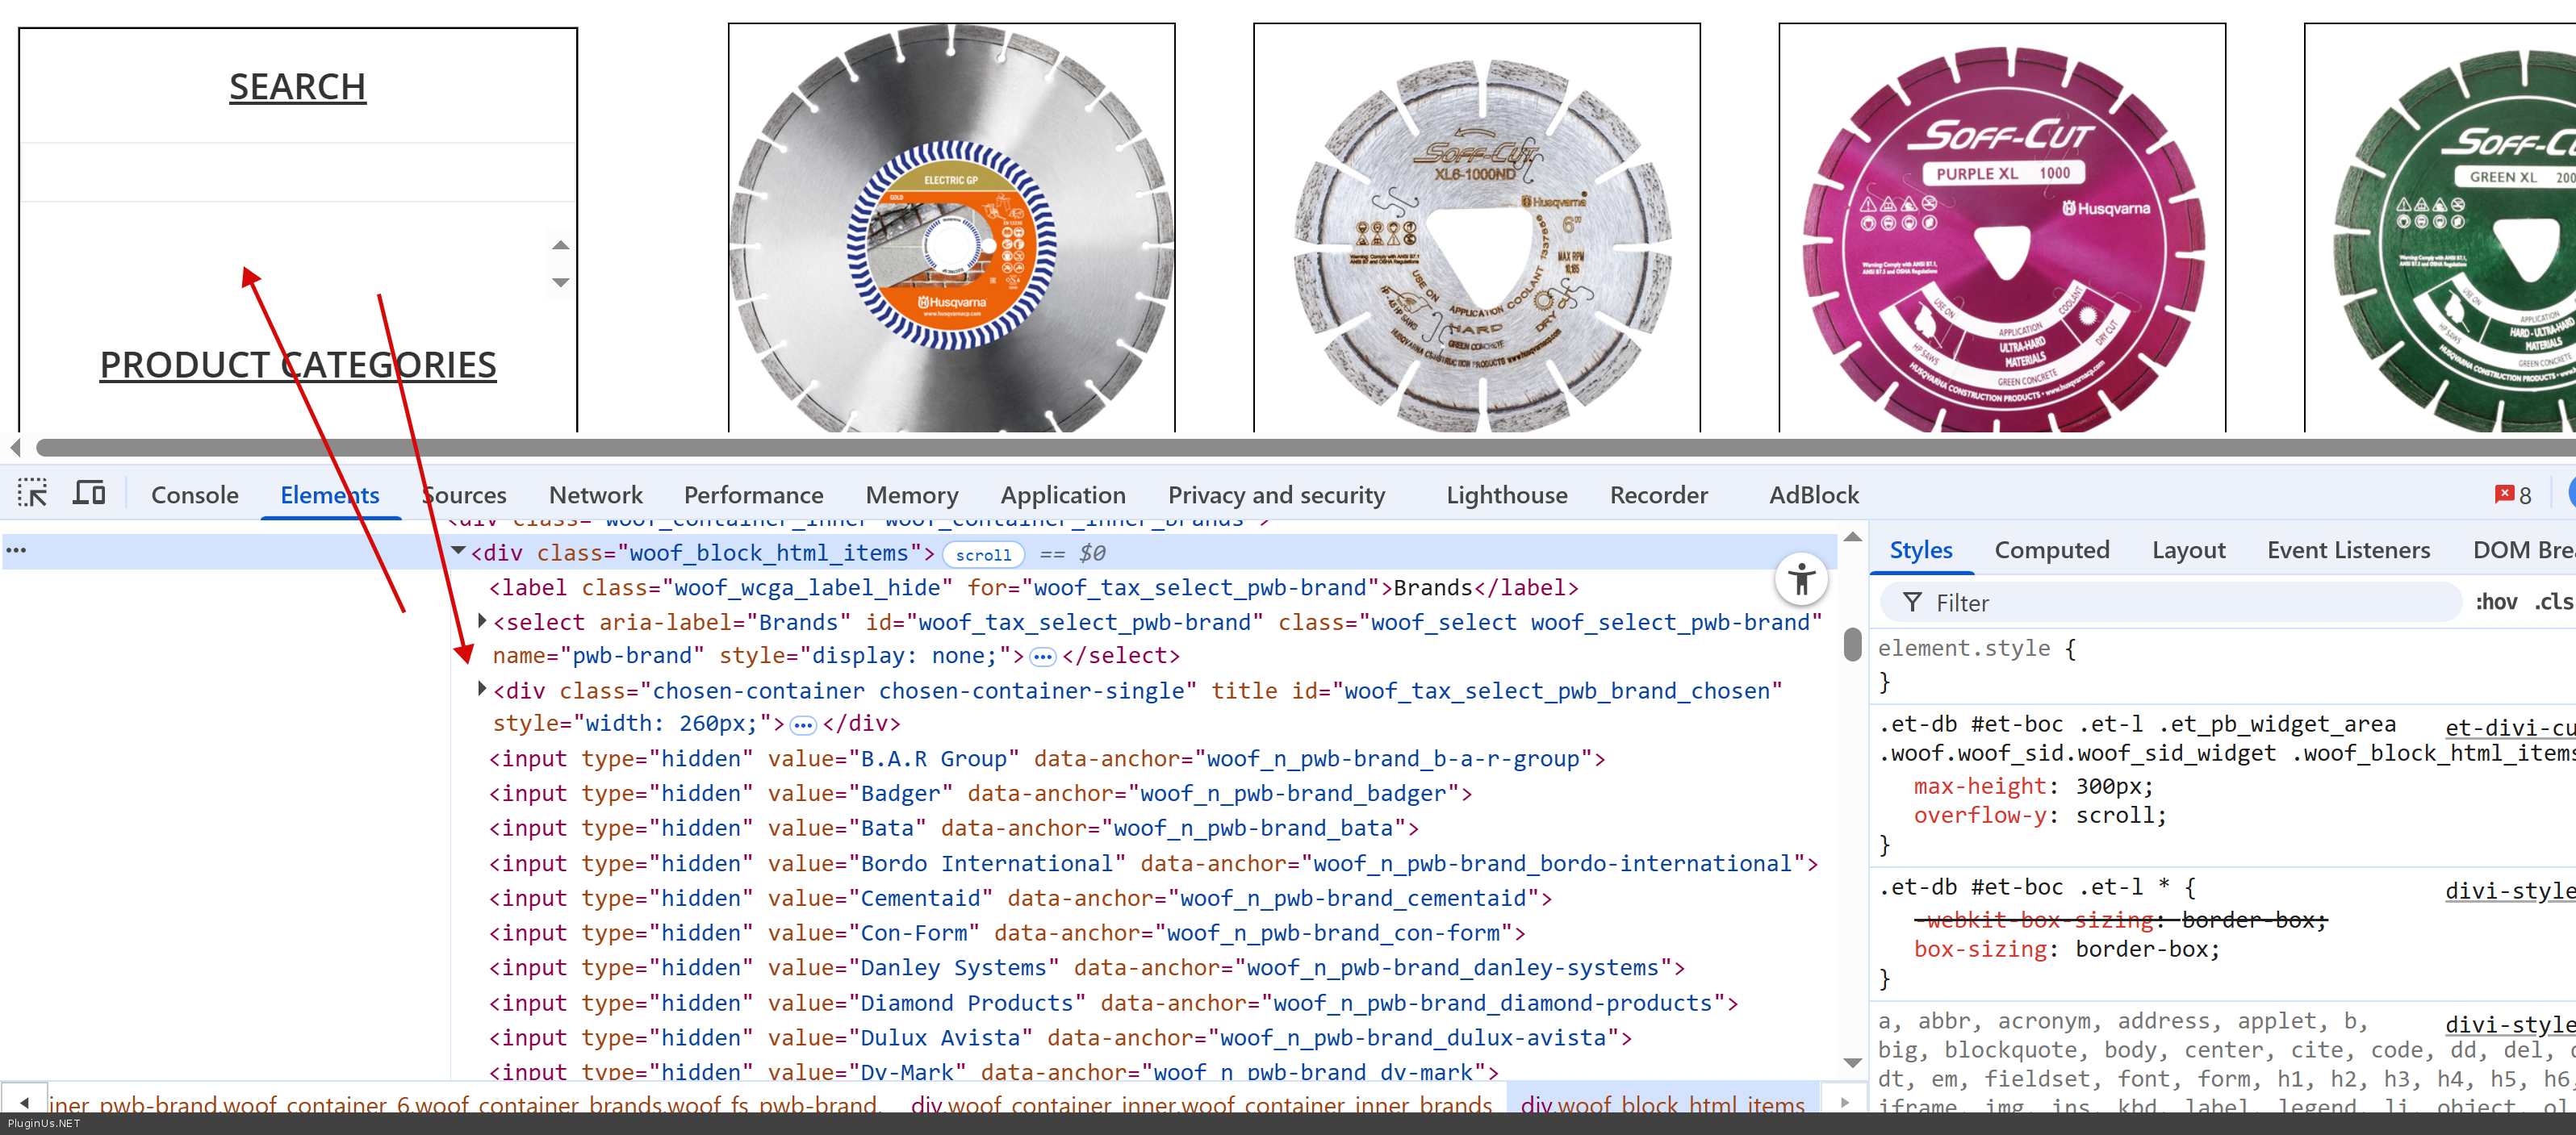
Task: Click the red error count badge
Action: pyautogui.click(x=2511, y=494)
